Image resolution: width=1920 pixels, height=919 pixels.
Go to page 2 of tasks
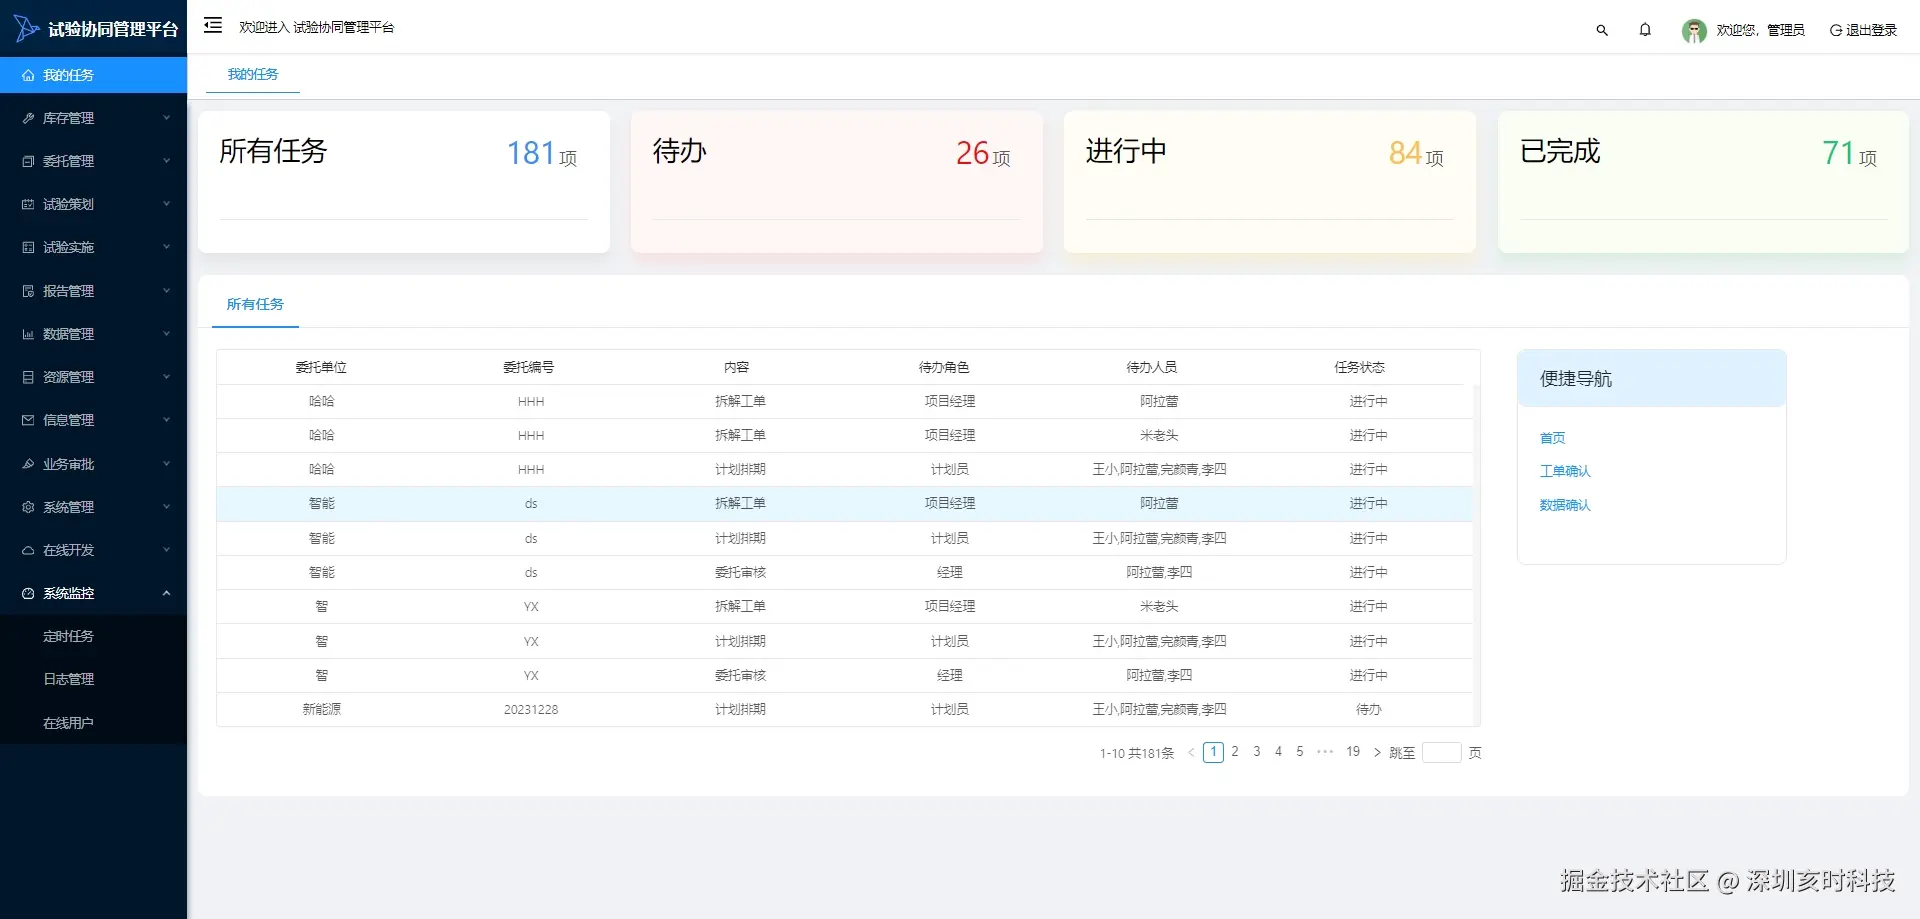[1235, 752]
